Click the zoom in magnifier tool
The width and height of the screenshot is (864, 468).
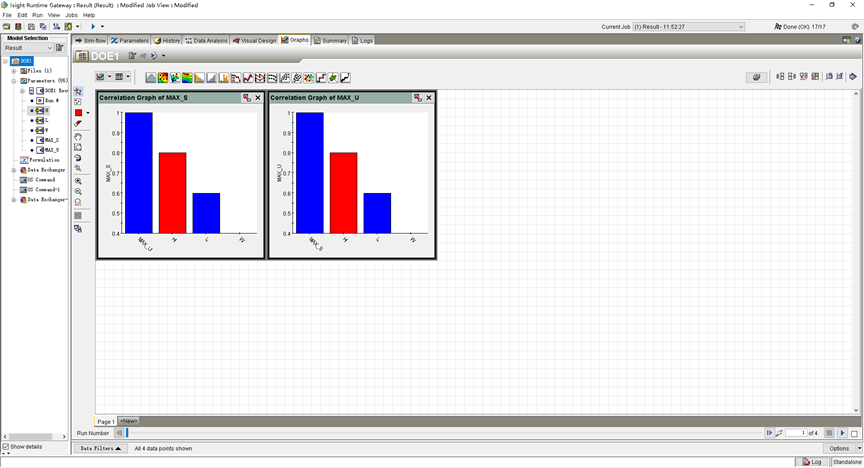pyautogui.click(x=78, y=181)
